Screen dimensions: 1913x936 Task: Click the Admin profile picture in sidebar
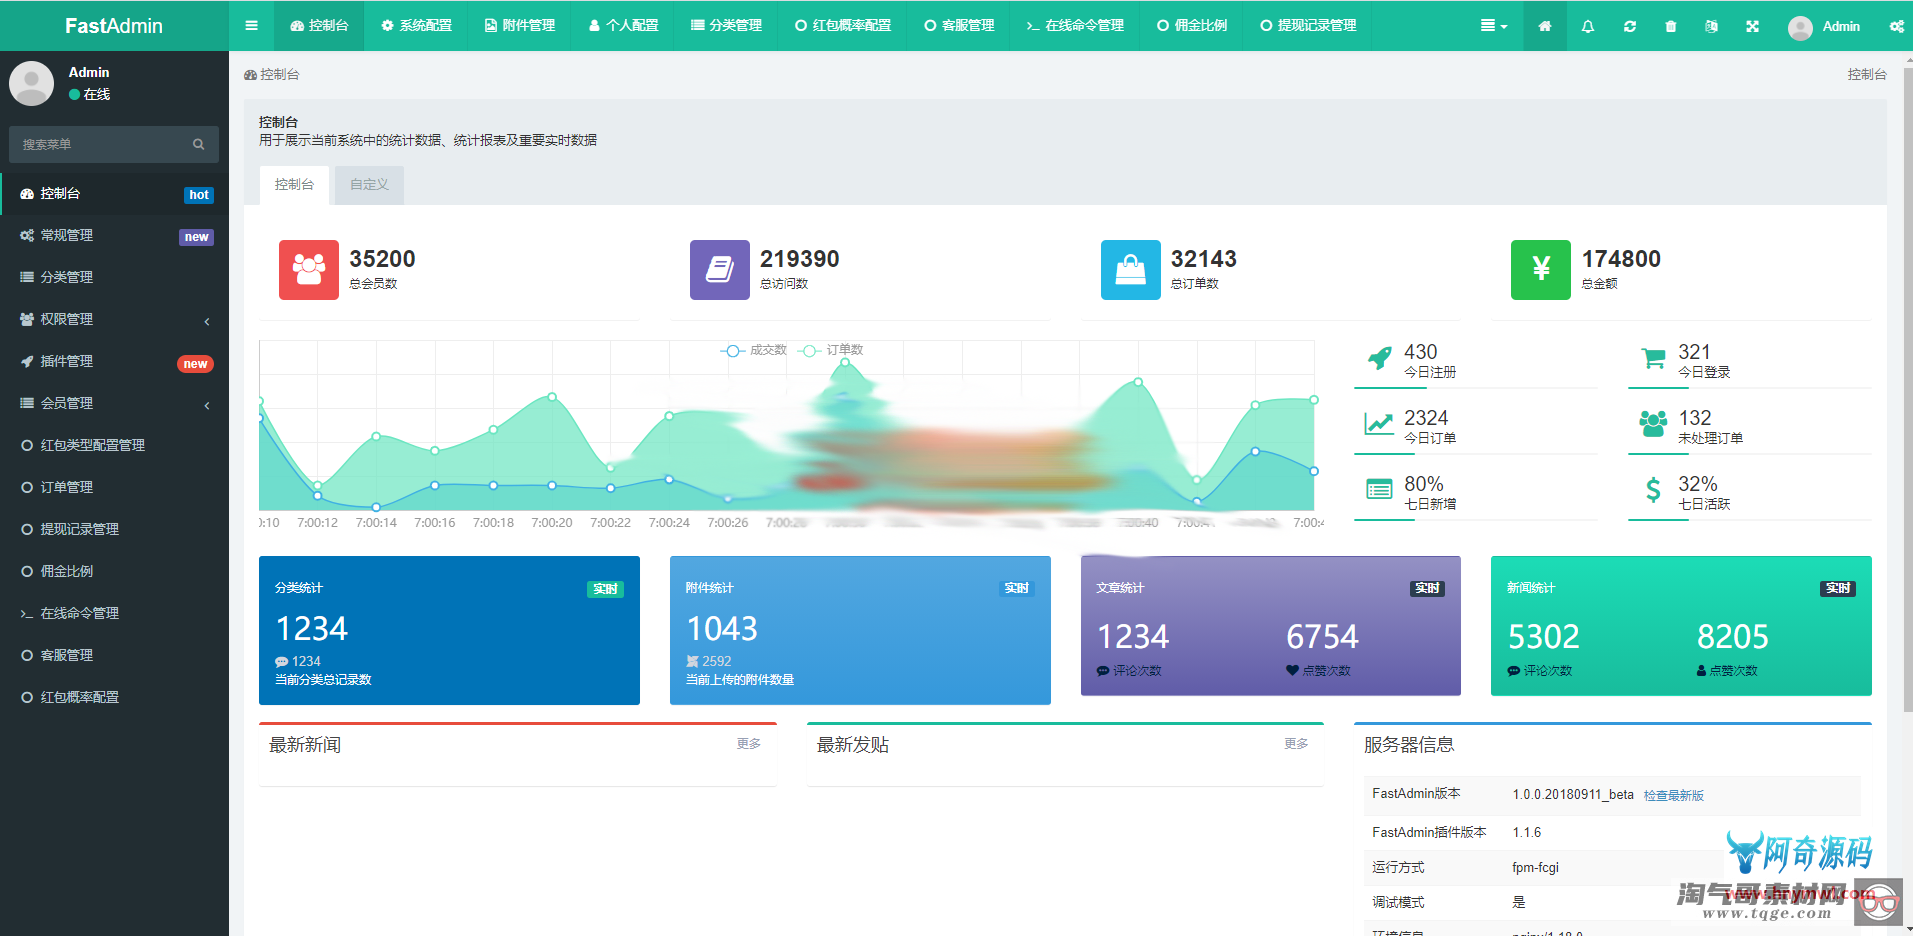pos(31,83)
